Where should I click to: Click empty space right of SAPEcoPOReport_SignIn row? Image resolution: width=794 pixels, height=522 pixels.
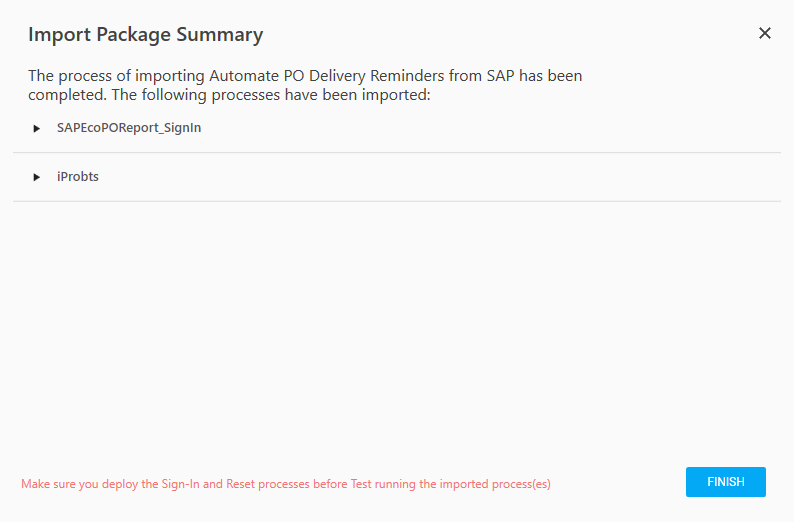click(500, 128)
